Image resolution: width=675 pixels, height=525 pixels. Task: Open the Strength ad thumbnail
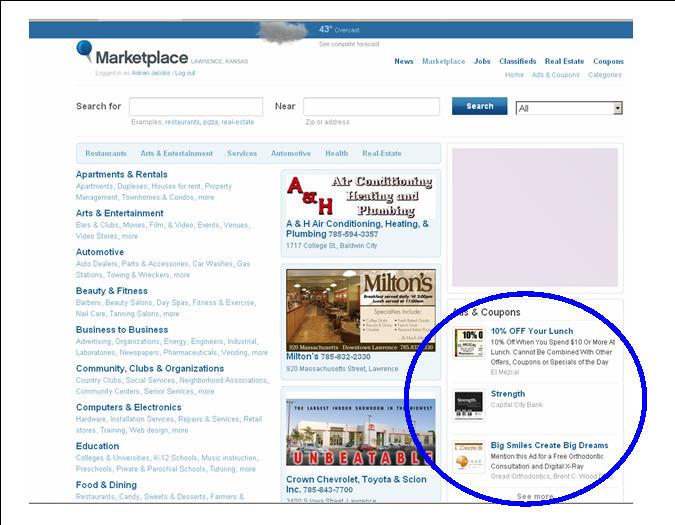469,405
